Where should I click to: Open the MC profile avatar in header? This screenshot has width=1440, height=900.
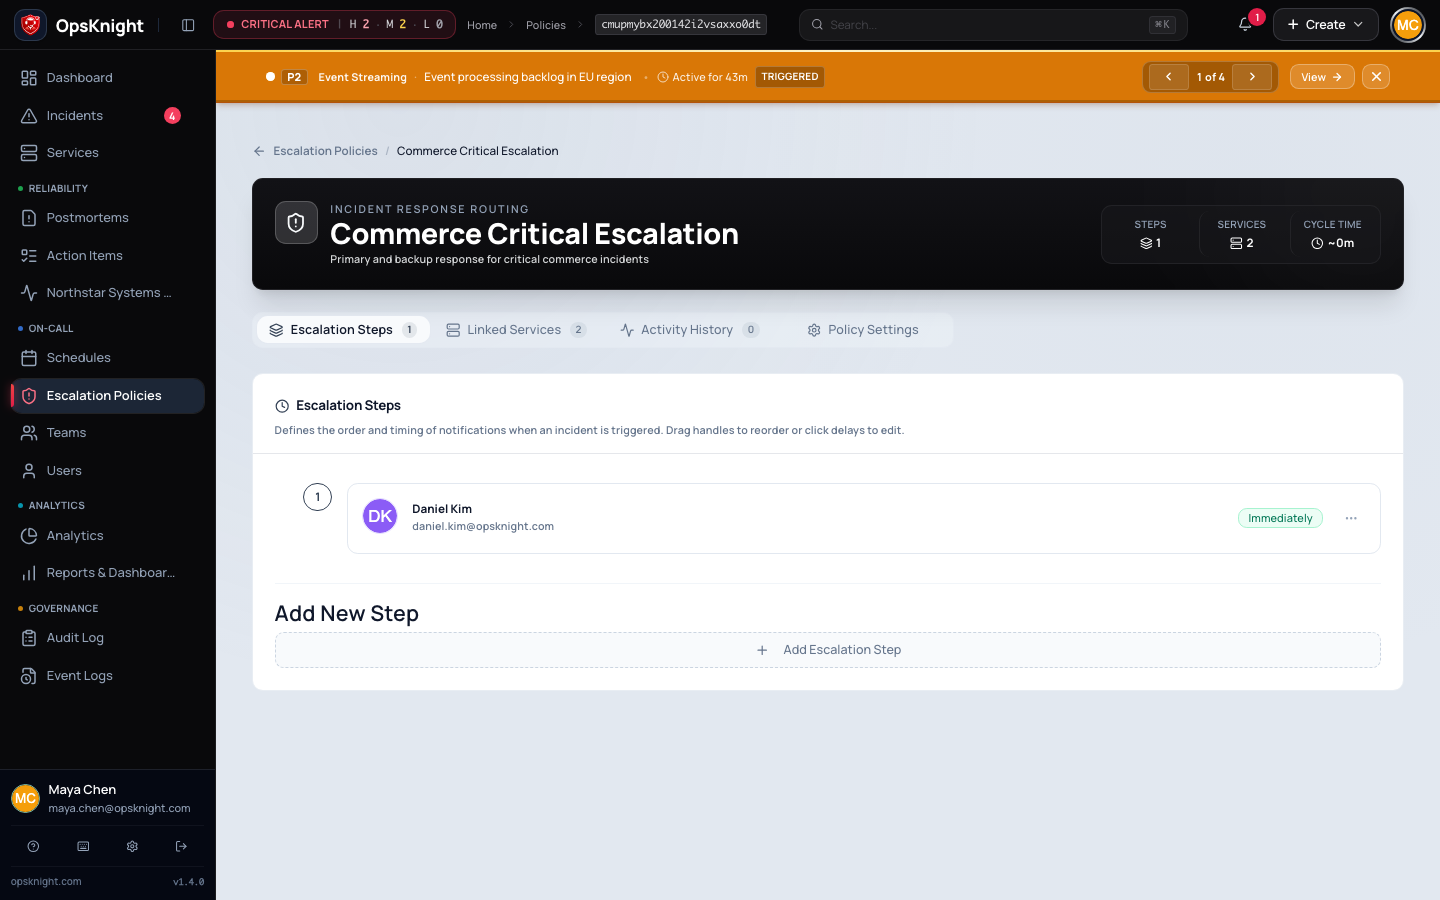pyautogui.click(x=1408, y=25)
